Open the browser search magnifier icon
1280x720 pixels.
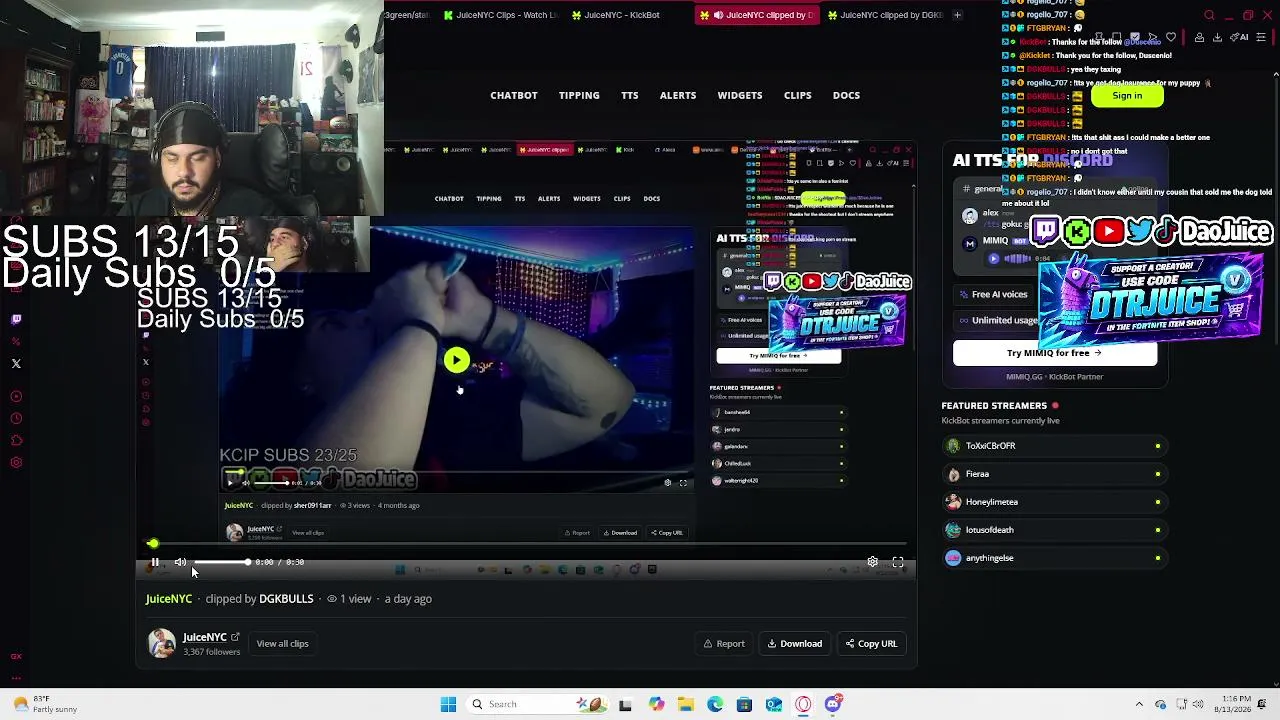click(x=1209, y=15)
